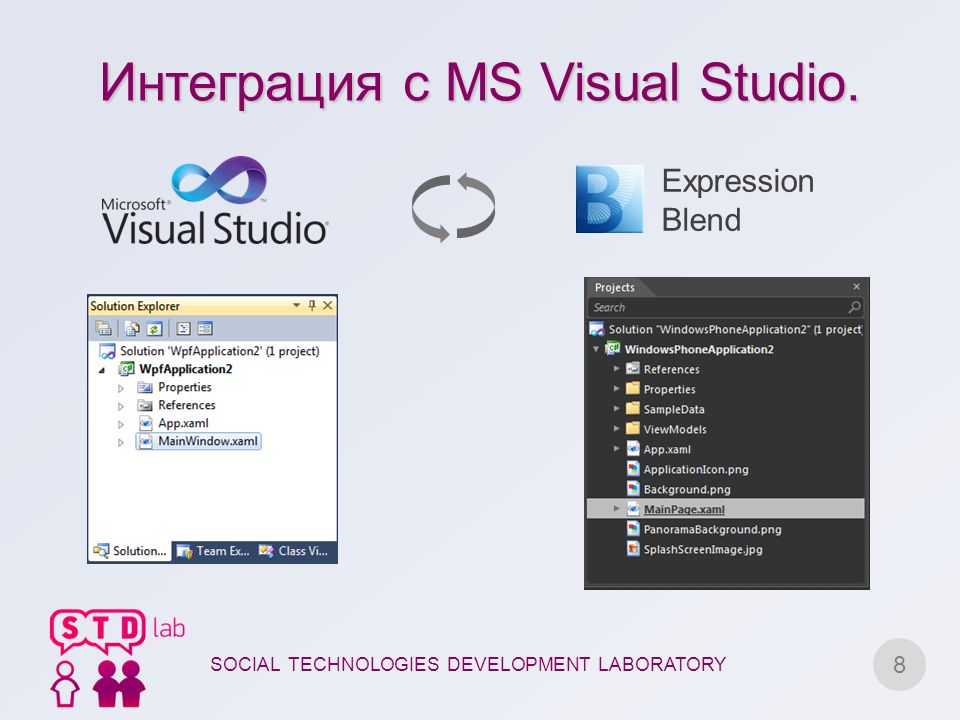Click the STD lab logo
Screen dimensions: 960x720
click(116, 658)
